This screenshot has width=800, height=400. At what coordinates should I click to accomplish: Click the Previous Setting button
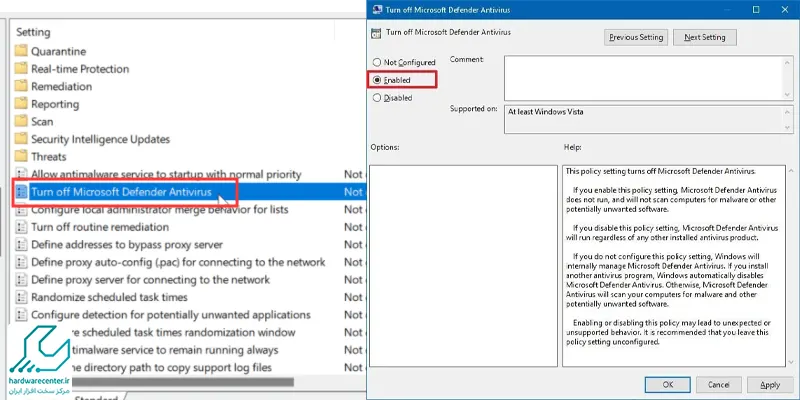click(x=636, y=37)
